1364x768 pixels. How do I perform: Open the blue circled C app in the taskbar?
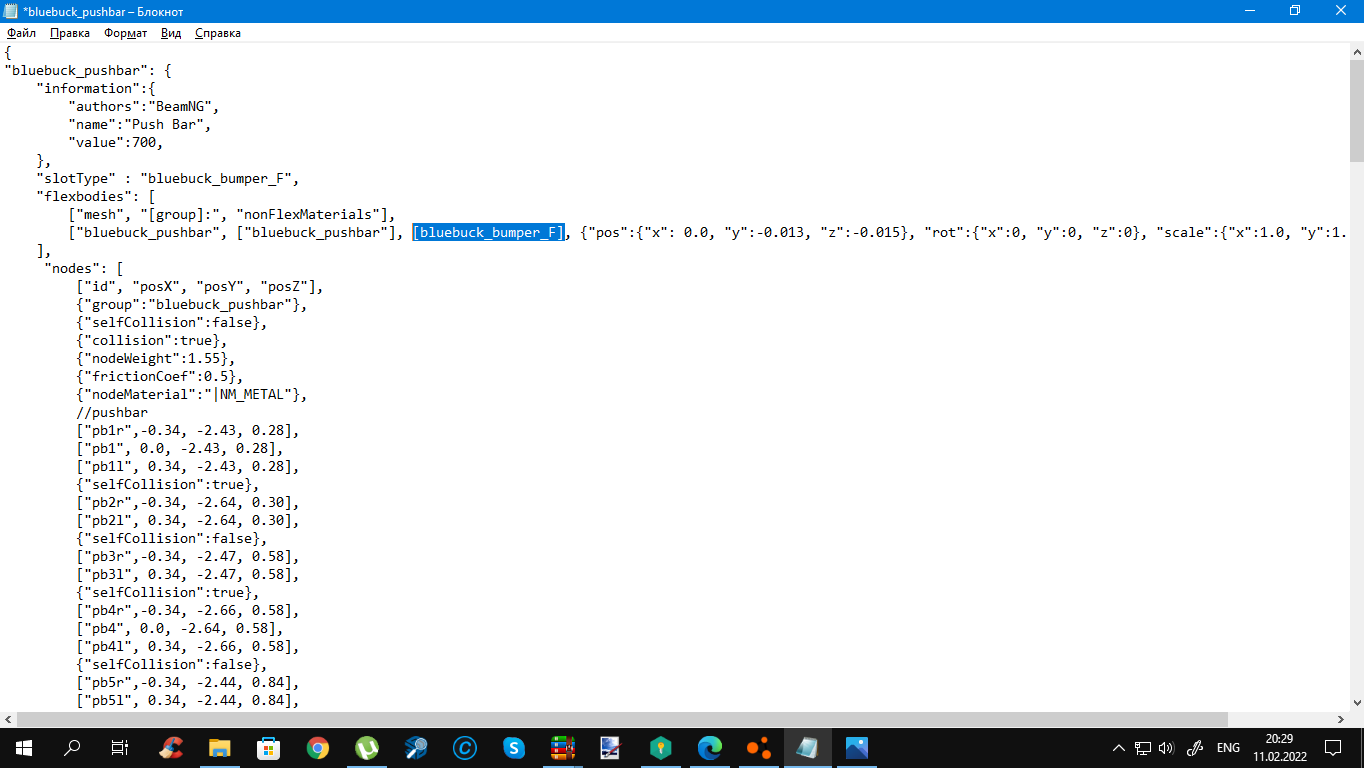[x=465, y=747]
